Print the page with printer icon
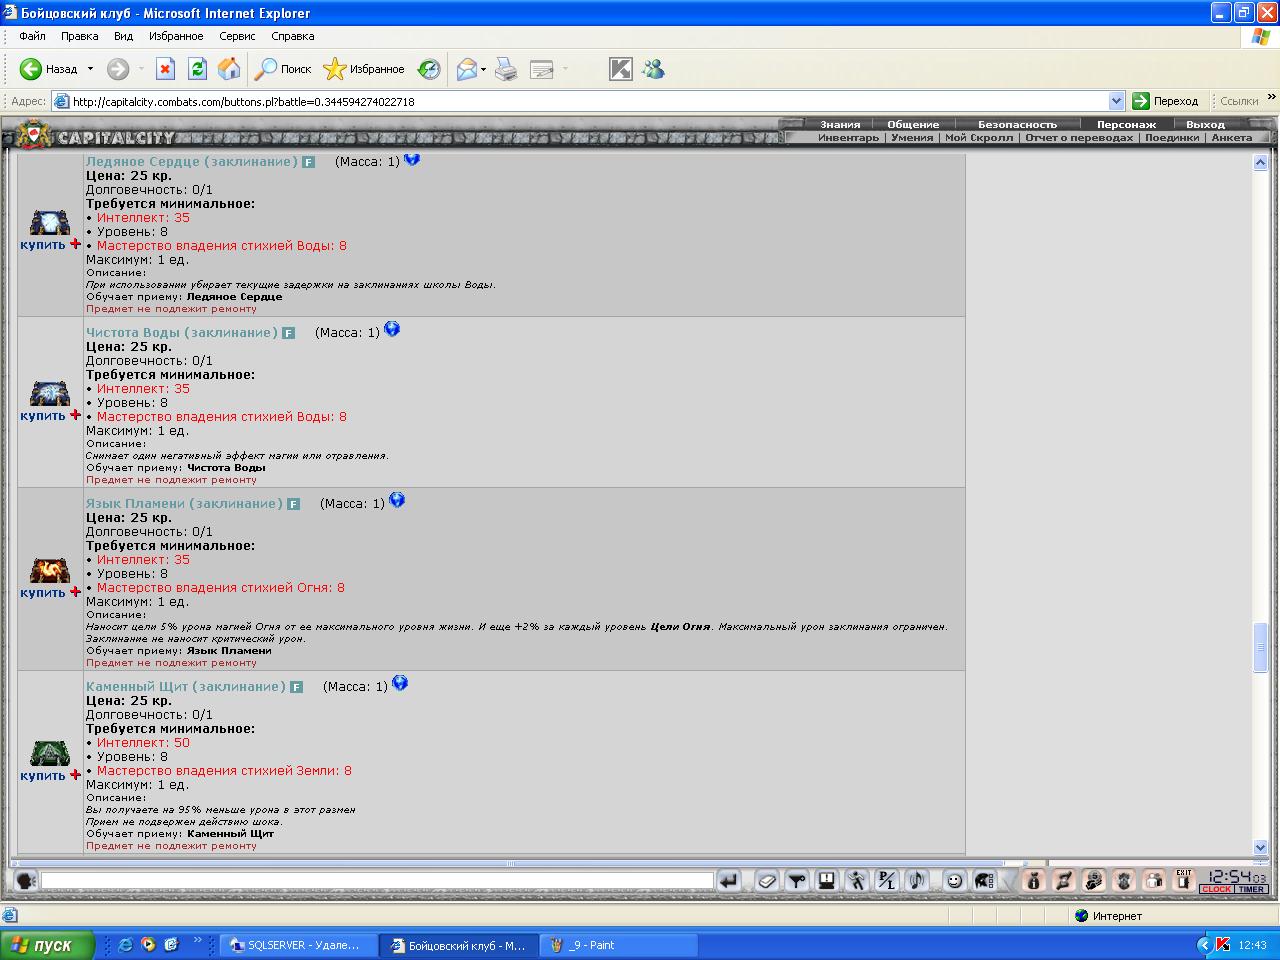The height and width of the screenshot is (960, 1280). pos(507,69)
